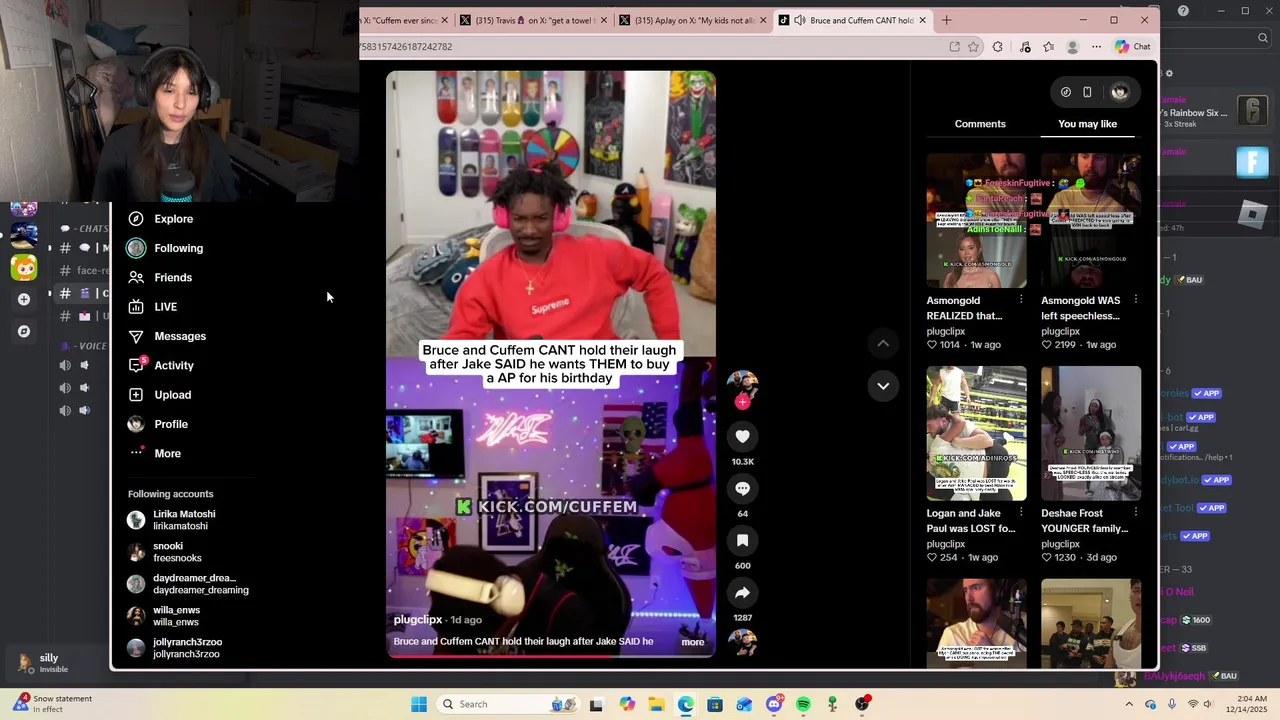1280x720 pixels.
Task: Like the video with the heart icon
Action: coord(742,436)
